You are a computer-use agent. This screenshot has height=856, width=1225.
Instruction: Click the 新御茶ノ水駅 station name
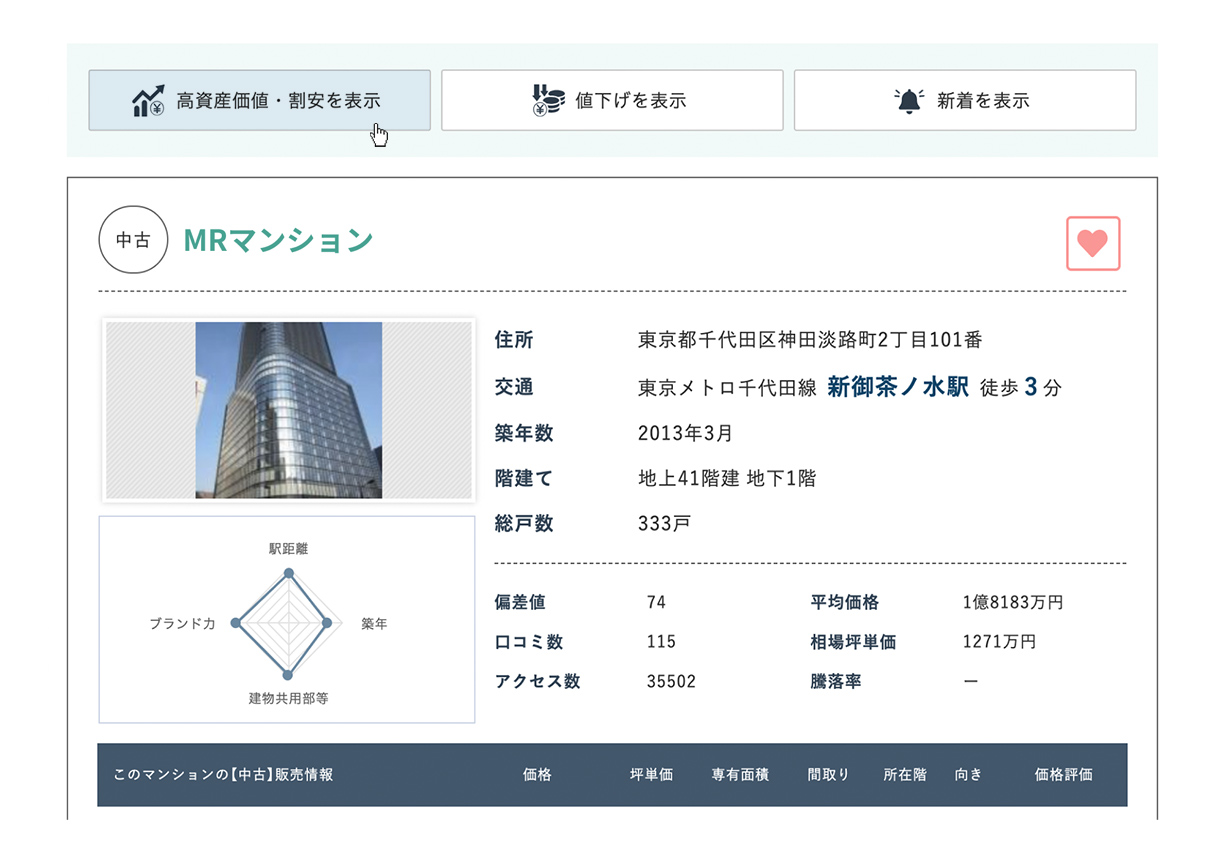[898, 387]
